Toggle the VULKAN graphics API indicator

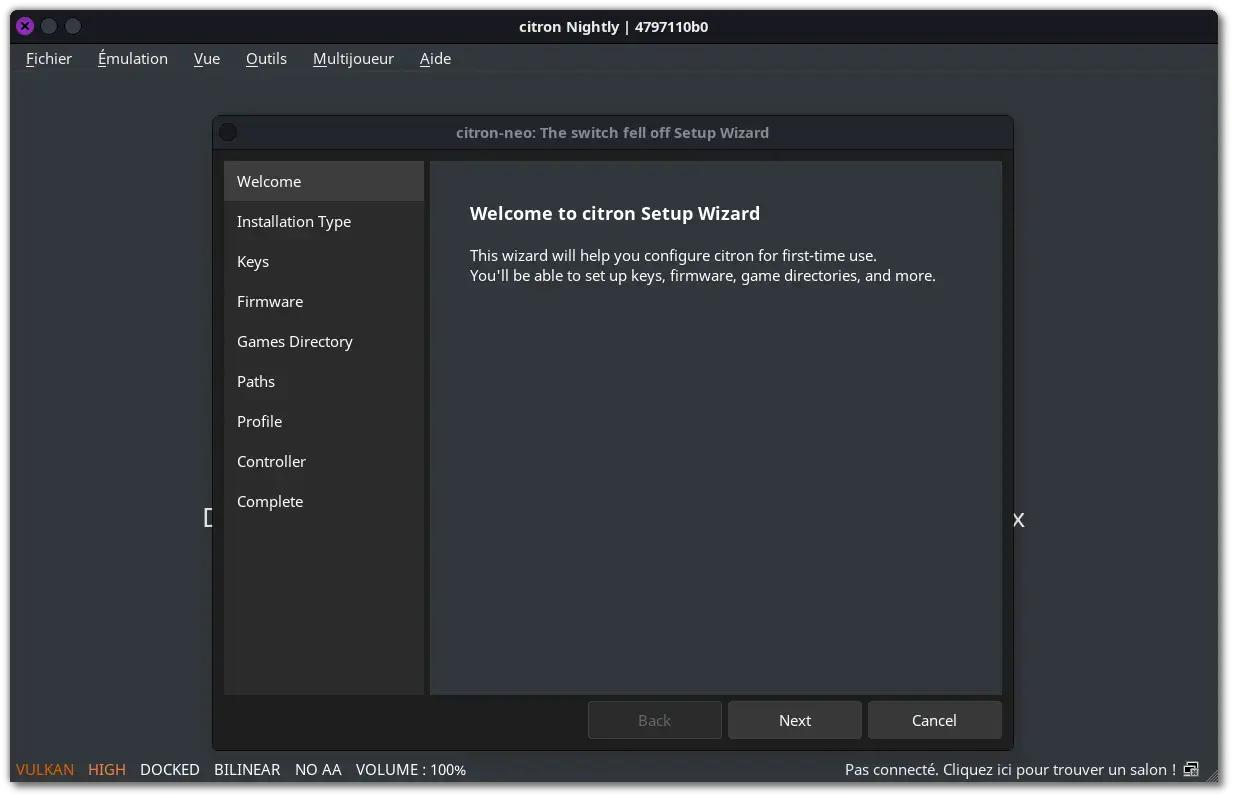[45, 769]
